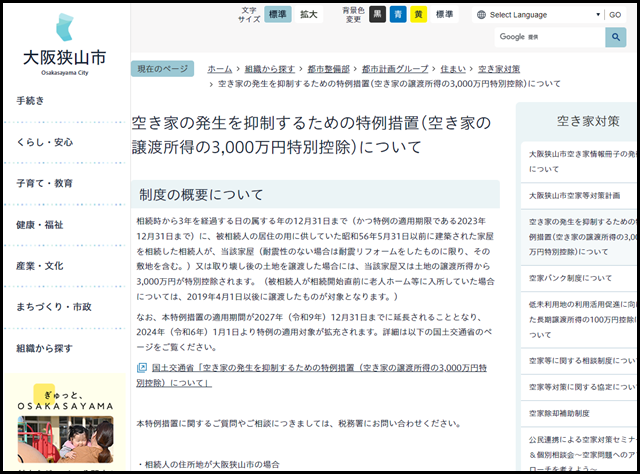The width and height of the screenshot is (640, 474).
Task: Click the 組織から探す breadcrumb link
Action: tap(270, 69)
